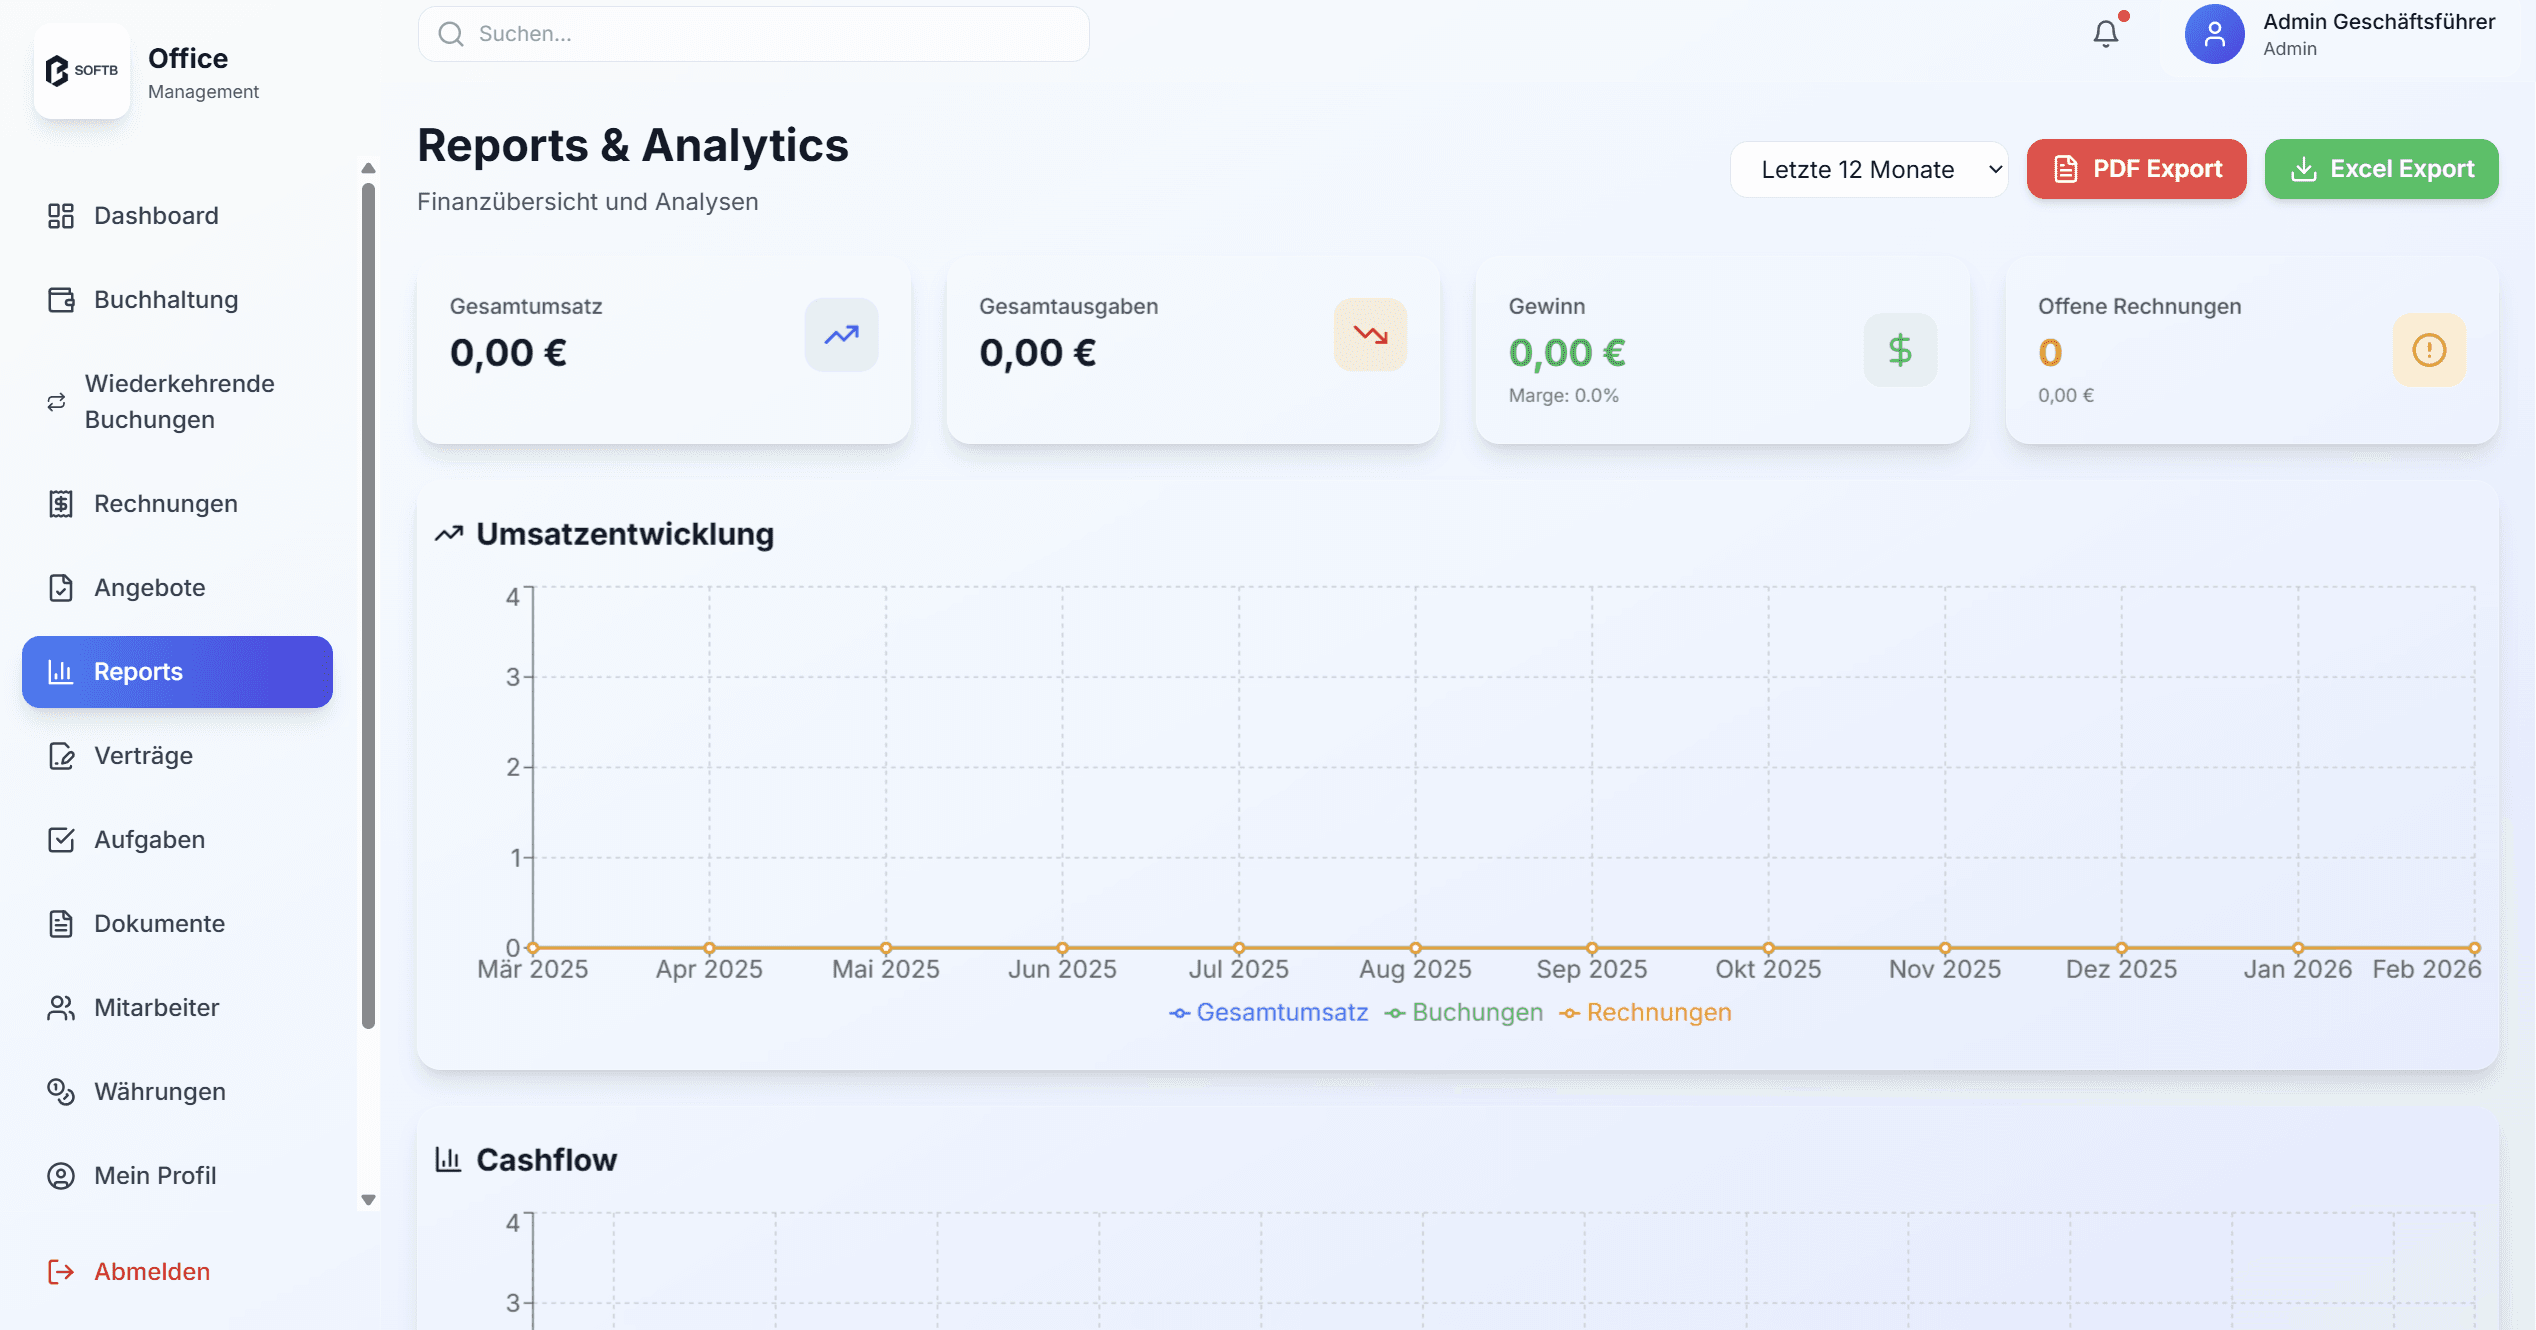Focus the Suchen search field
The image size is (2536, 1330).
(753, 34)
